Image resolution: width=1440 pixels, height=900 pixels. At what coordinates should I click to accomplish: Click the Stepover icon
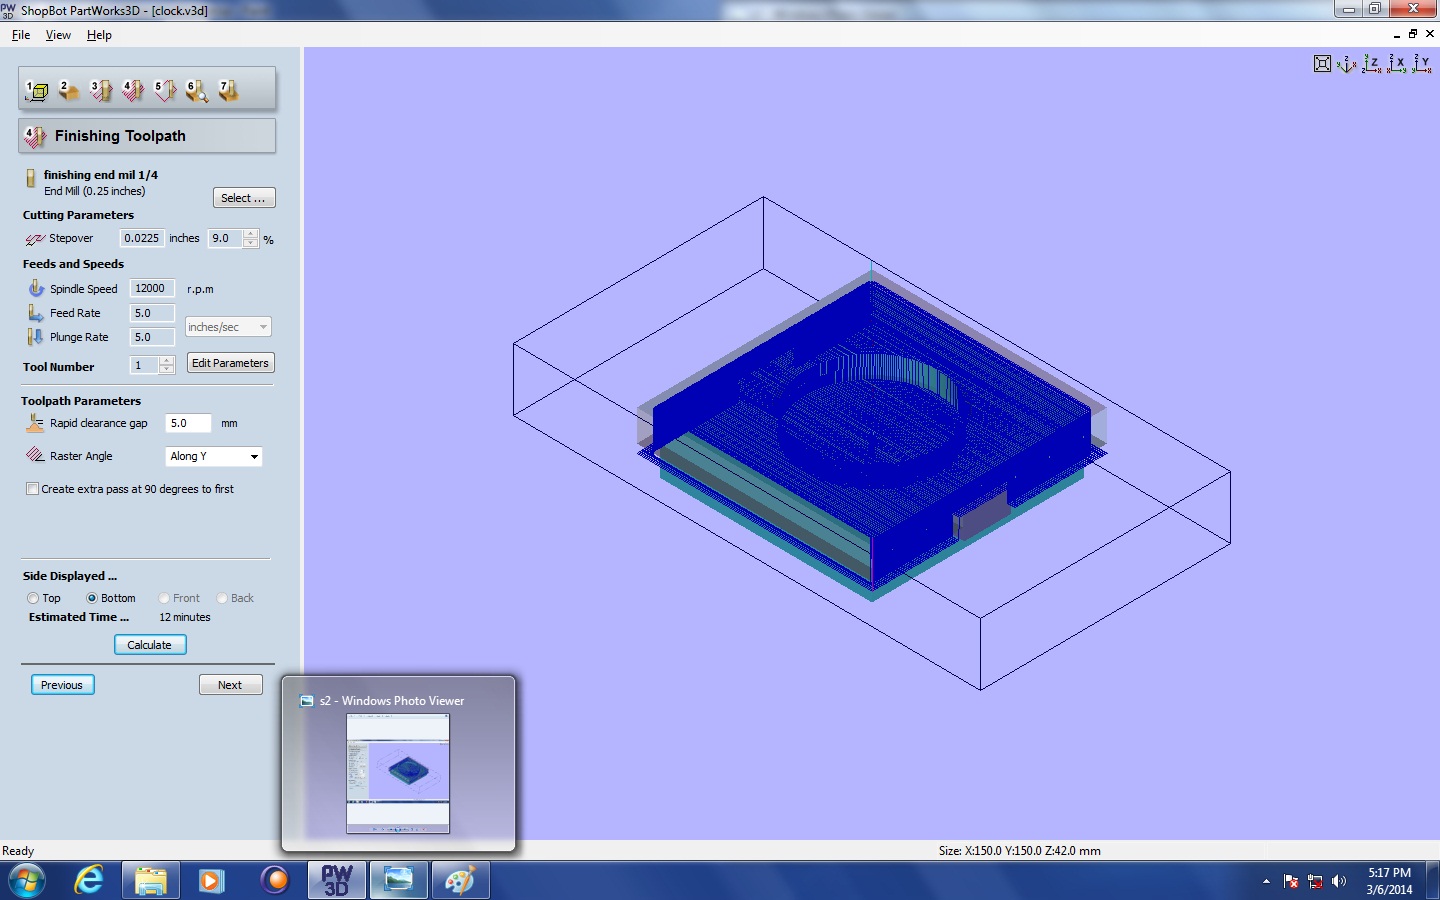click(35, 239)
